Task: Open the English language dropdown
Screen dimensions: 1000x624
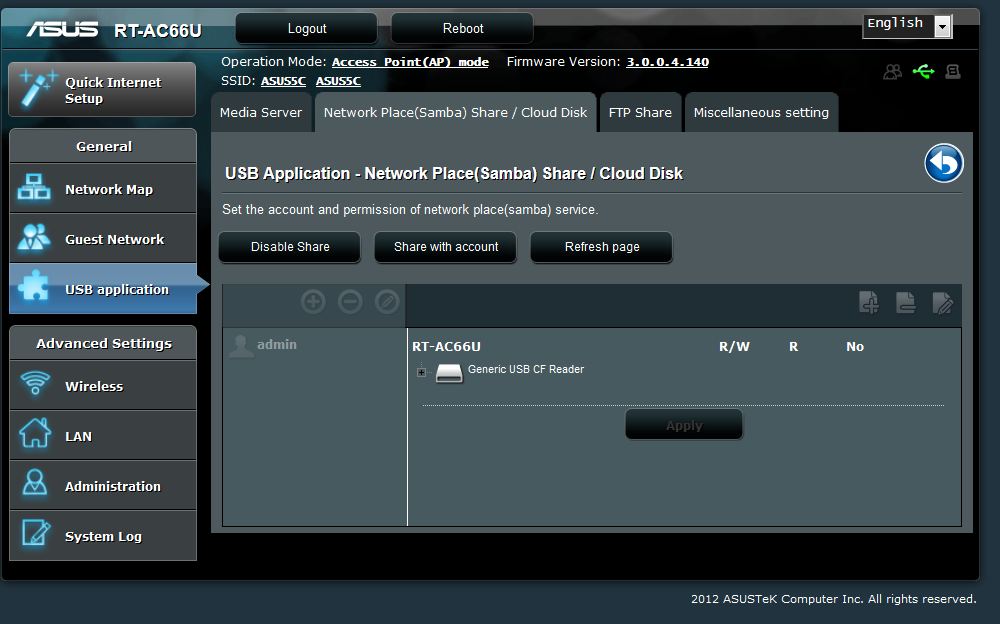Action: [x=907, y=26]
